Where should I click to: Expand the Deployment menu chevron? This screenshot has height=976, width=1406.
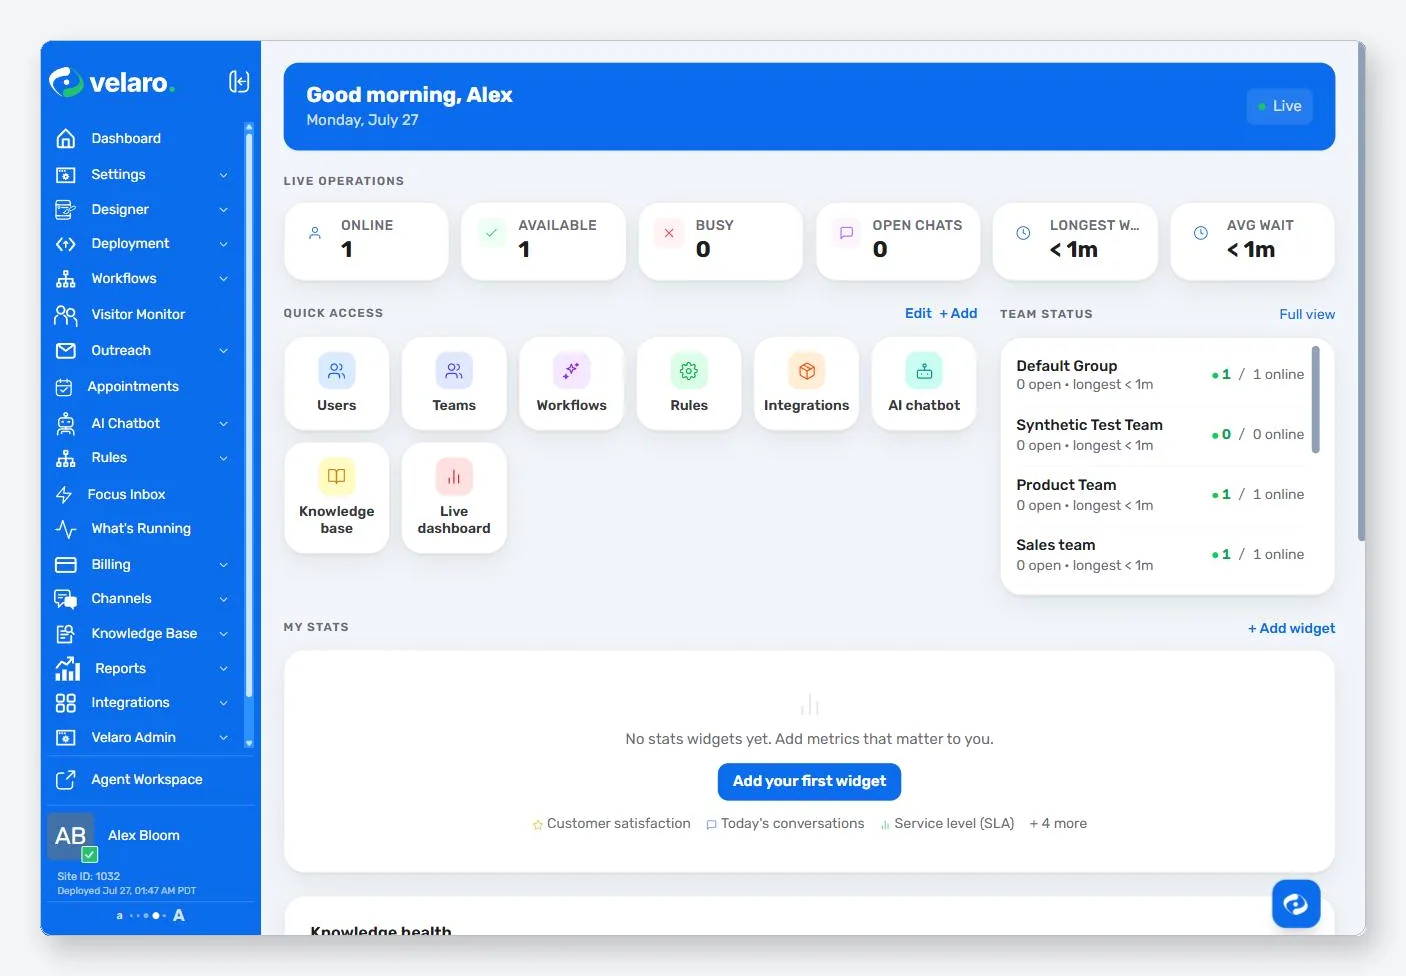224,244
